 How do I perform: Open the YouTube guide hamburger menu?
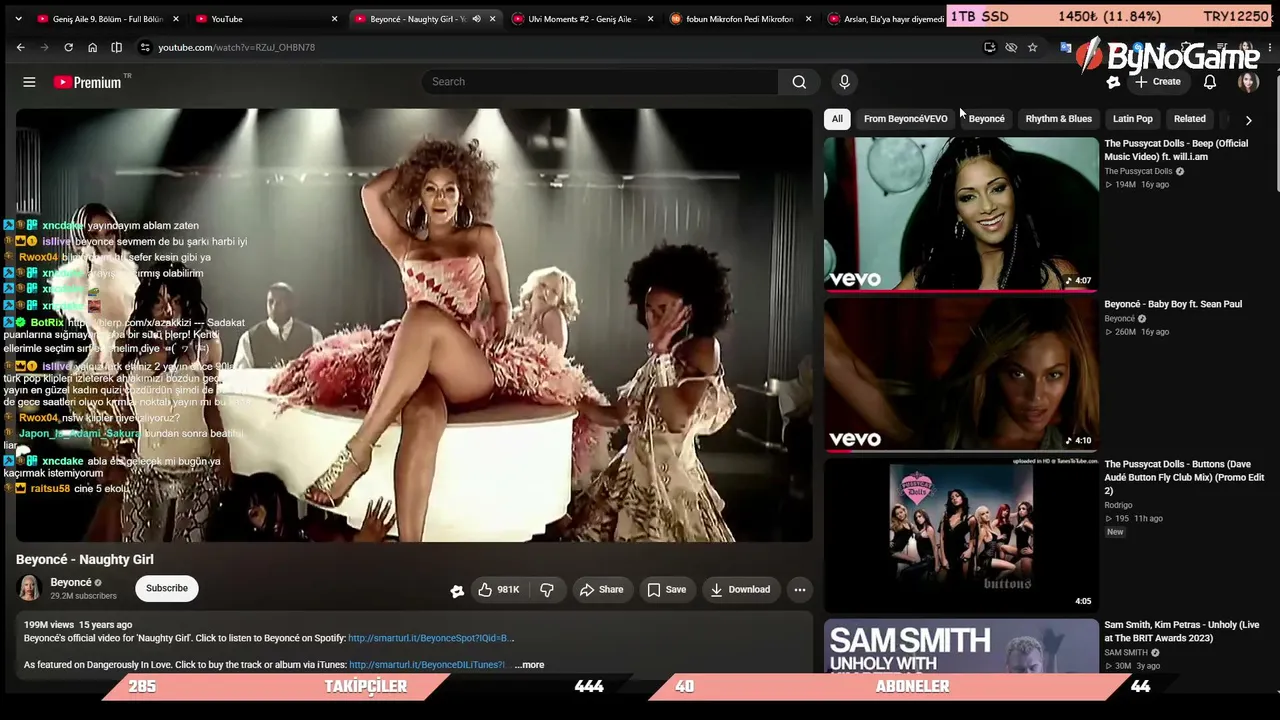click(x=29, y=82)
